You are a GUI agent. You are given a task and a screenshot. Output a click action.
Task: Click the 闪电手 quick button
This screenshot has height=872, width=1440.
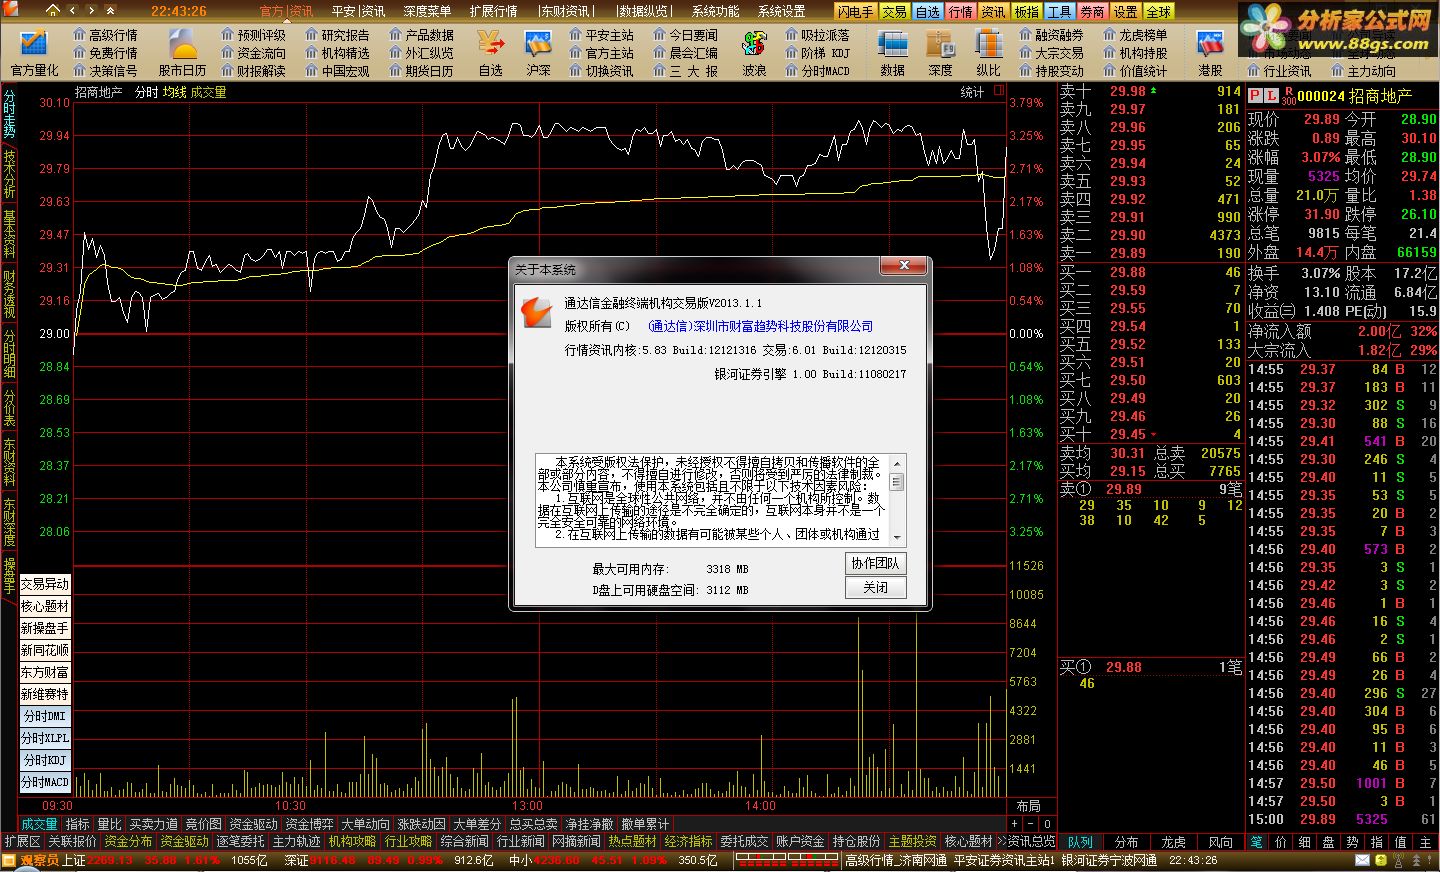pyautogui.click(x=856, y=12)
